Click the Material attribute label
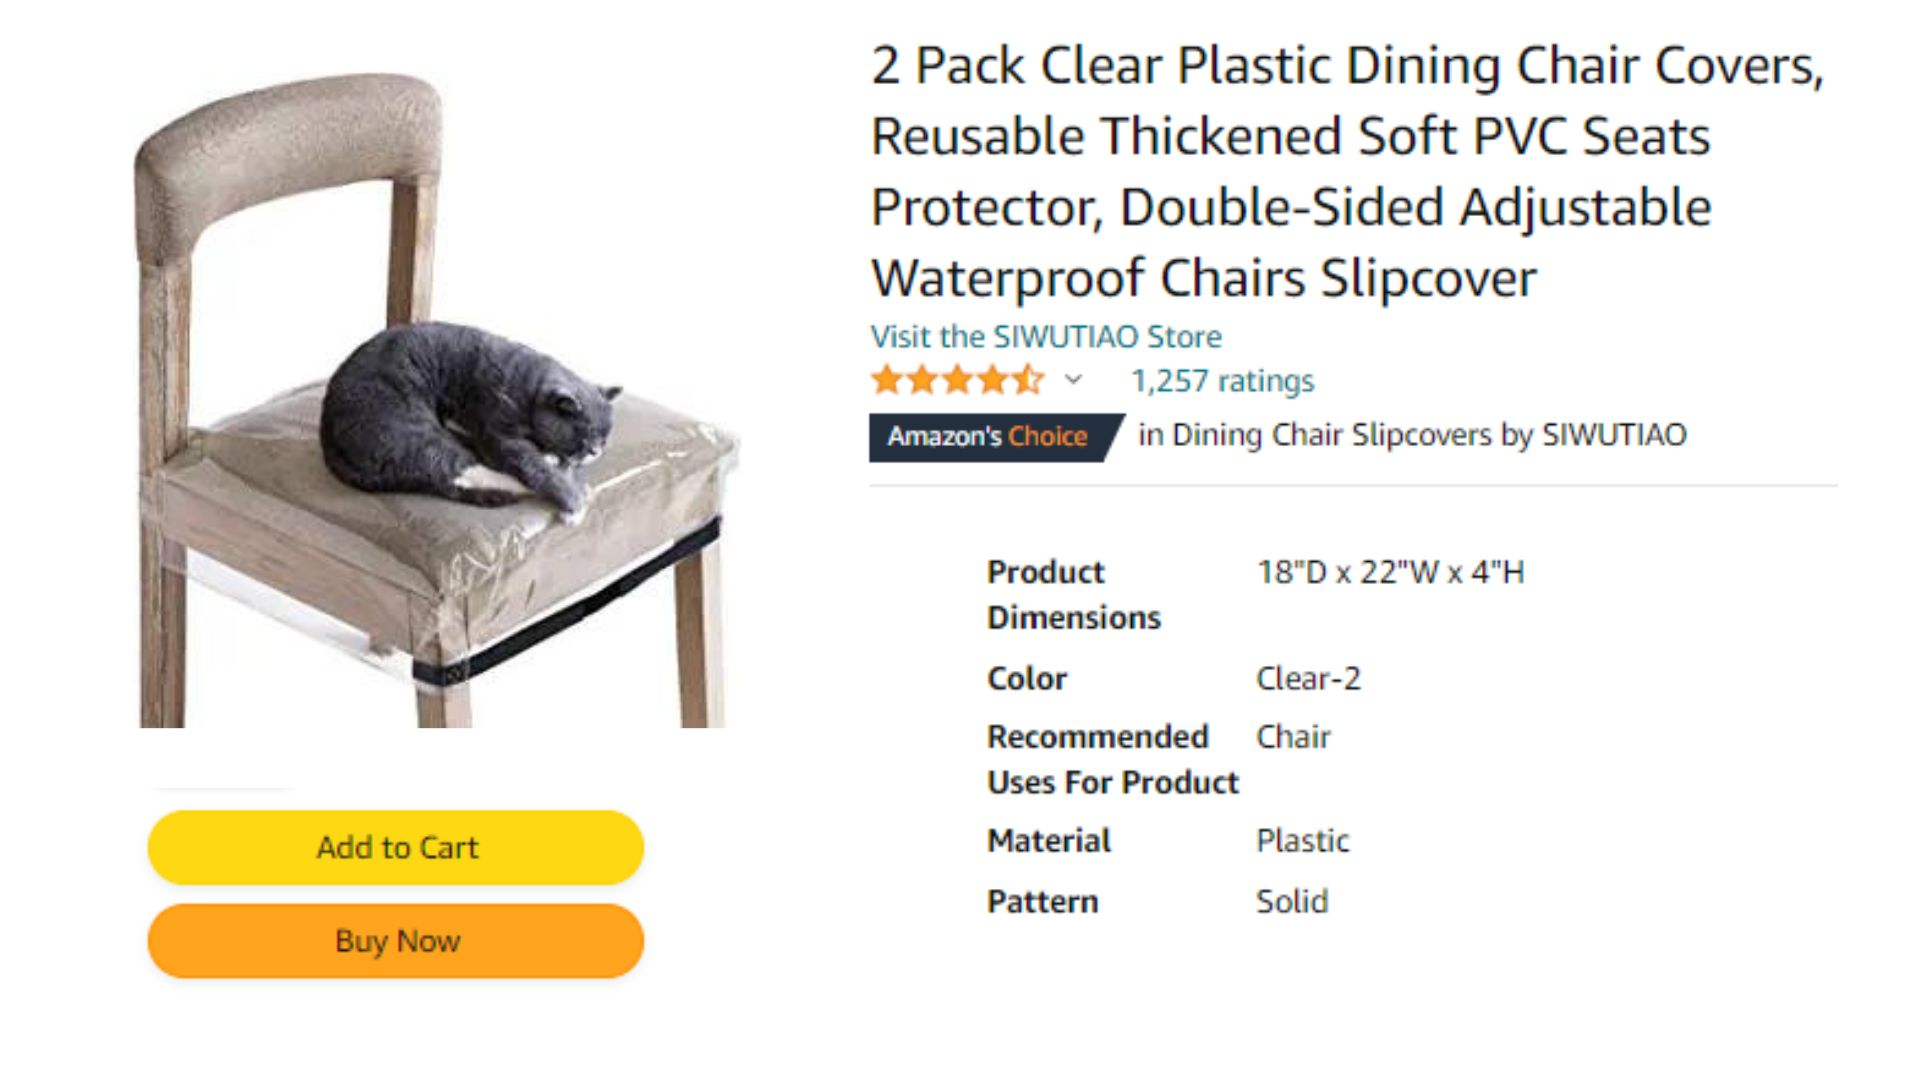 point(1049,841)
